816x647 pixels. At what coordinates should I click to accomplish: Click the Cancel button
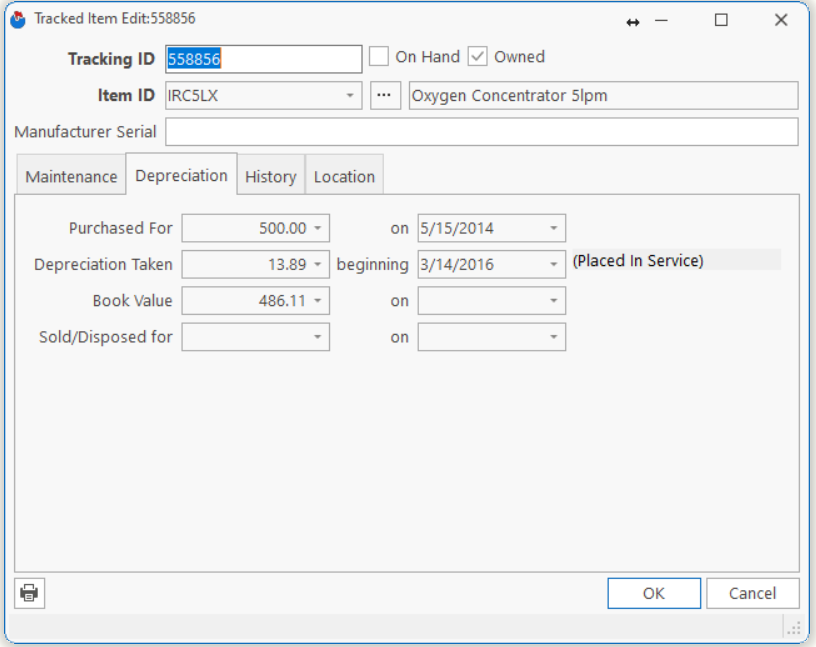[x=752, y=593]
